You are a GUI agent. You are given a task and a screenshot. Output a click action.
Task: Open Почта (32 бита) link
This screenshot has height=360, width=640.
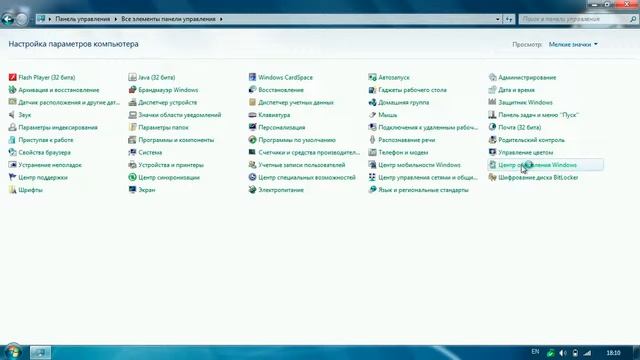click(519, 127)
